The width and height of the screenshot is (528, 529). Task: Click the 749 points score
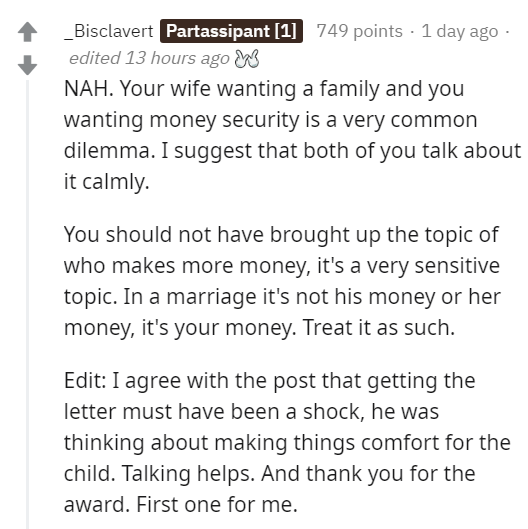click(360, 31)
